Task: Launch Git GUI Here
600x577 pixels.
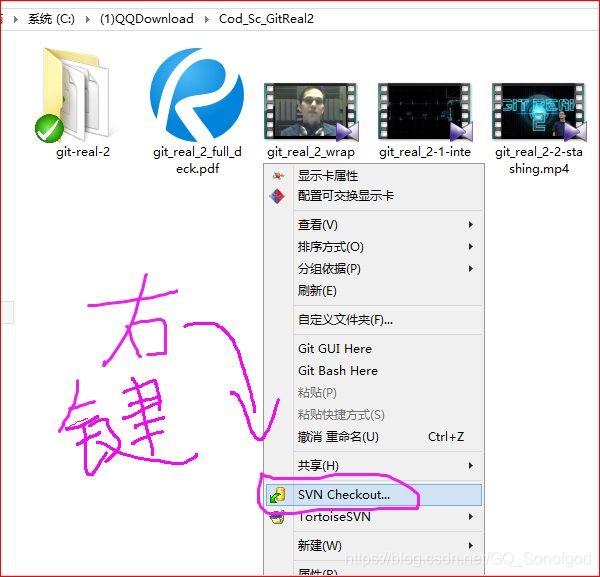Action: [x=373, y=349]
